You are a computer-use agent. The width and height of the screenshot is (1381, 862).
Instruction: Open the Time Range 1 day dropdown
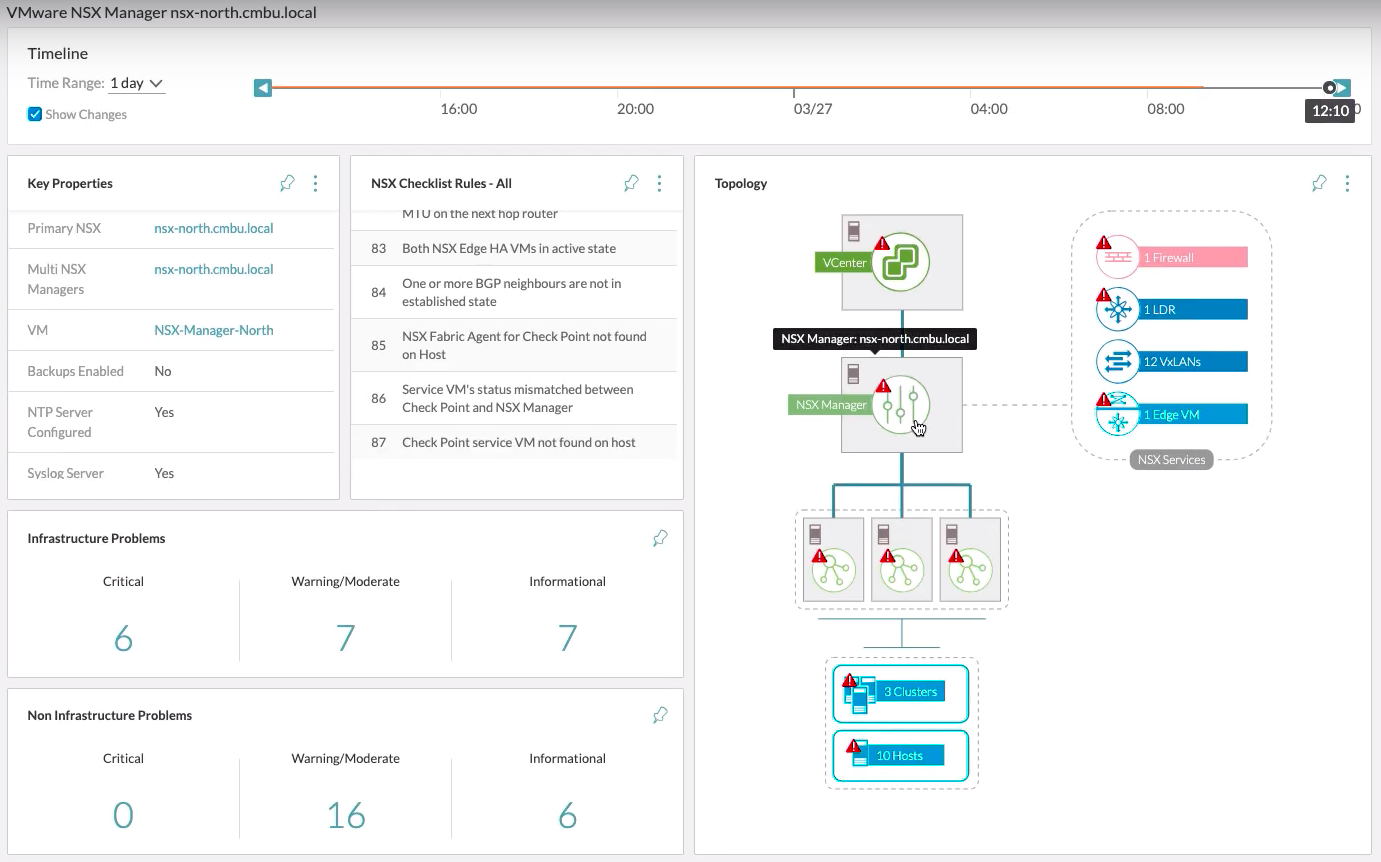136,84
